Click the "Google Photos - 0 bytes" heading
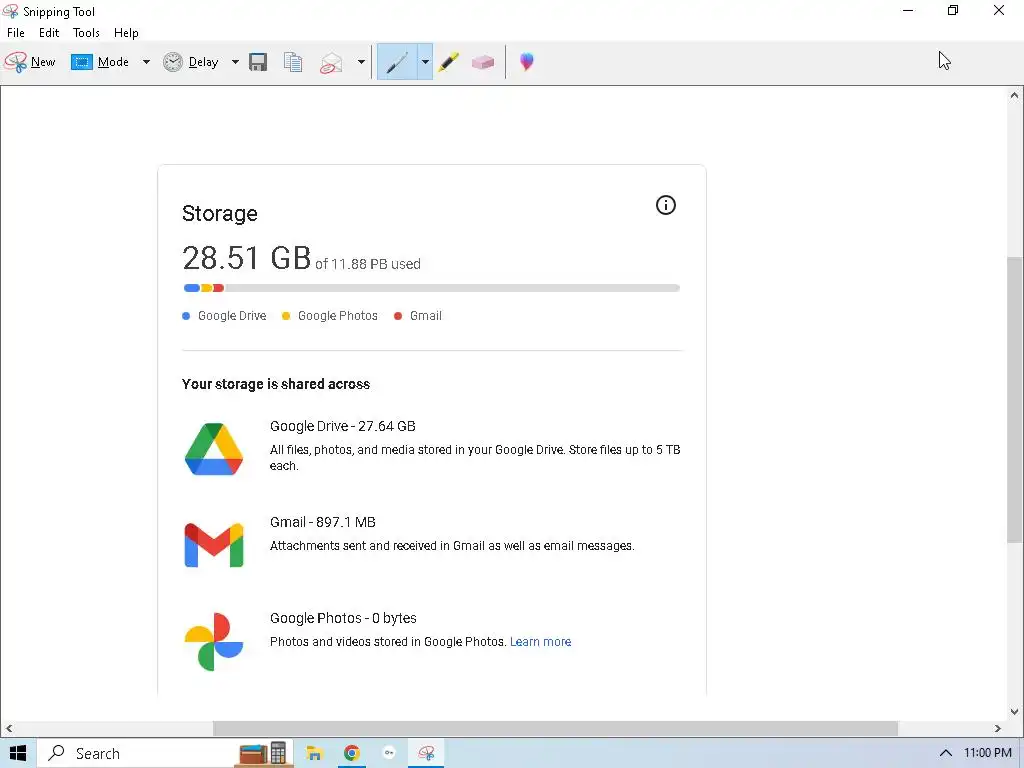Screen dimensions: 1024x768 tap(344, 618)
